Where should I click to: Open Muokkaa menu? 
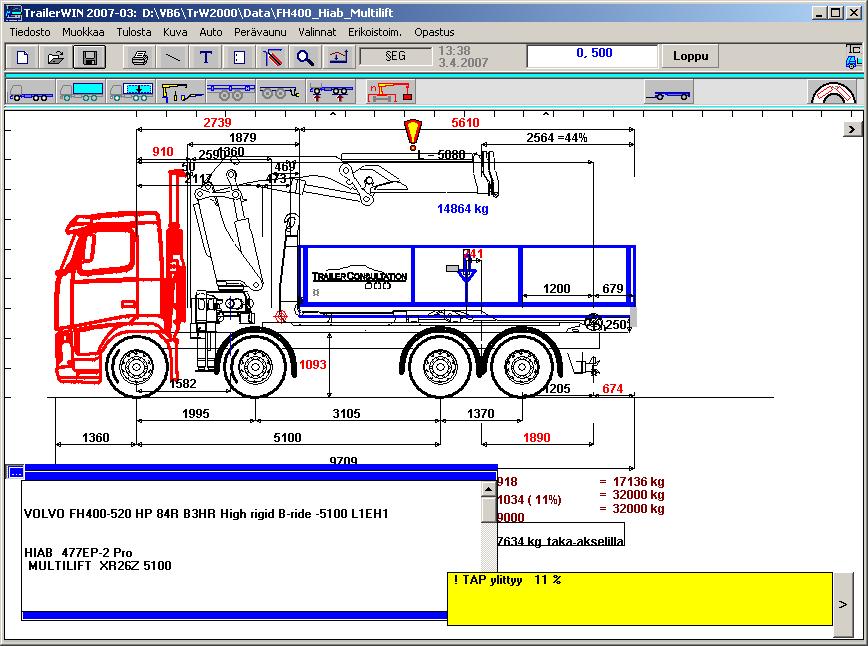tap(83, 32)
